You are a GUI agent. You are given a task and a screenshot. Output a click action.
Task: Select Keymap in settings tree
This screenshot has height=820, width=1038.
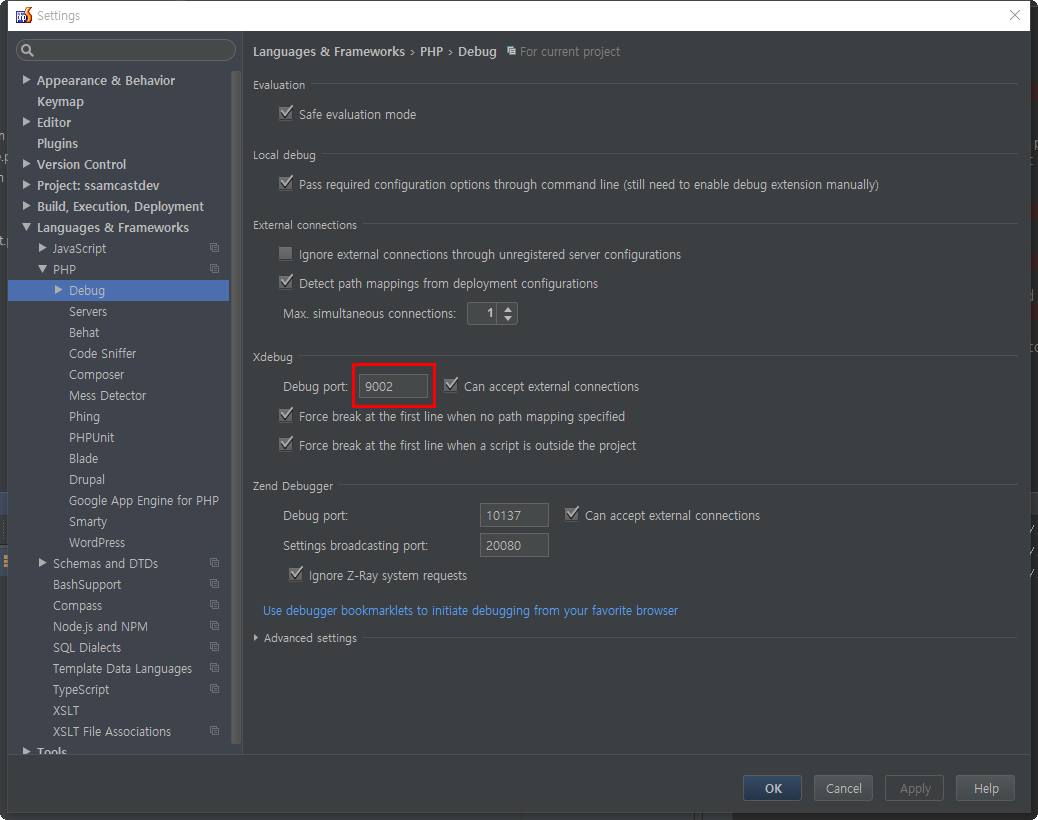(x=60, y=101)
